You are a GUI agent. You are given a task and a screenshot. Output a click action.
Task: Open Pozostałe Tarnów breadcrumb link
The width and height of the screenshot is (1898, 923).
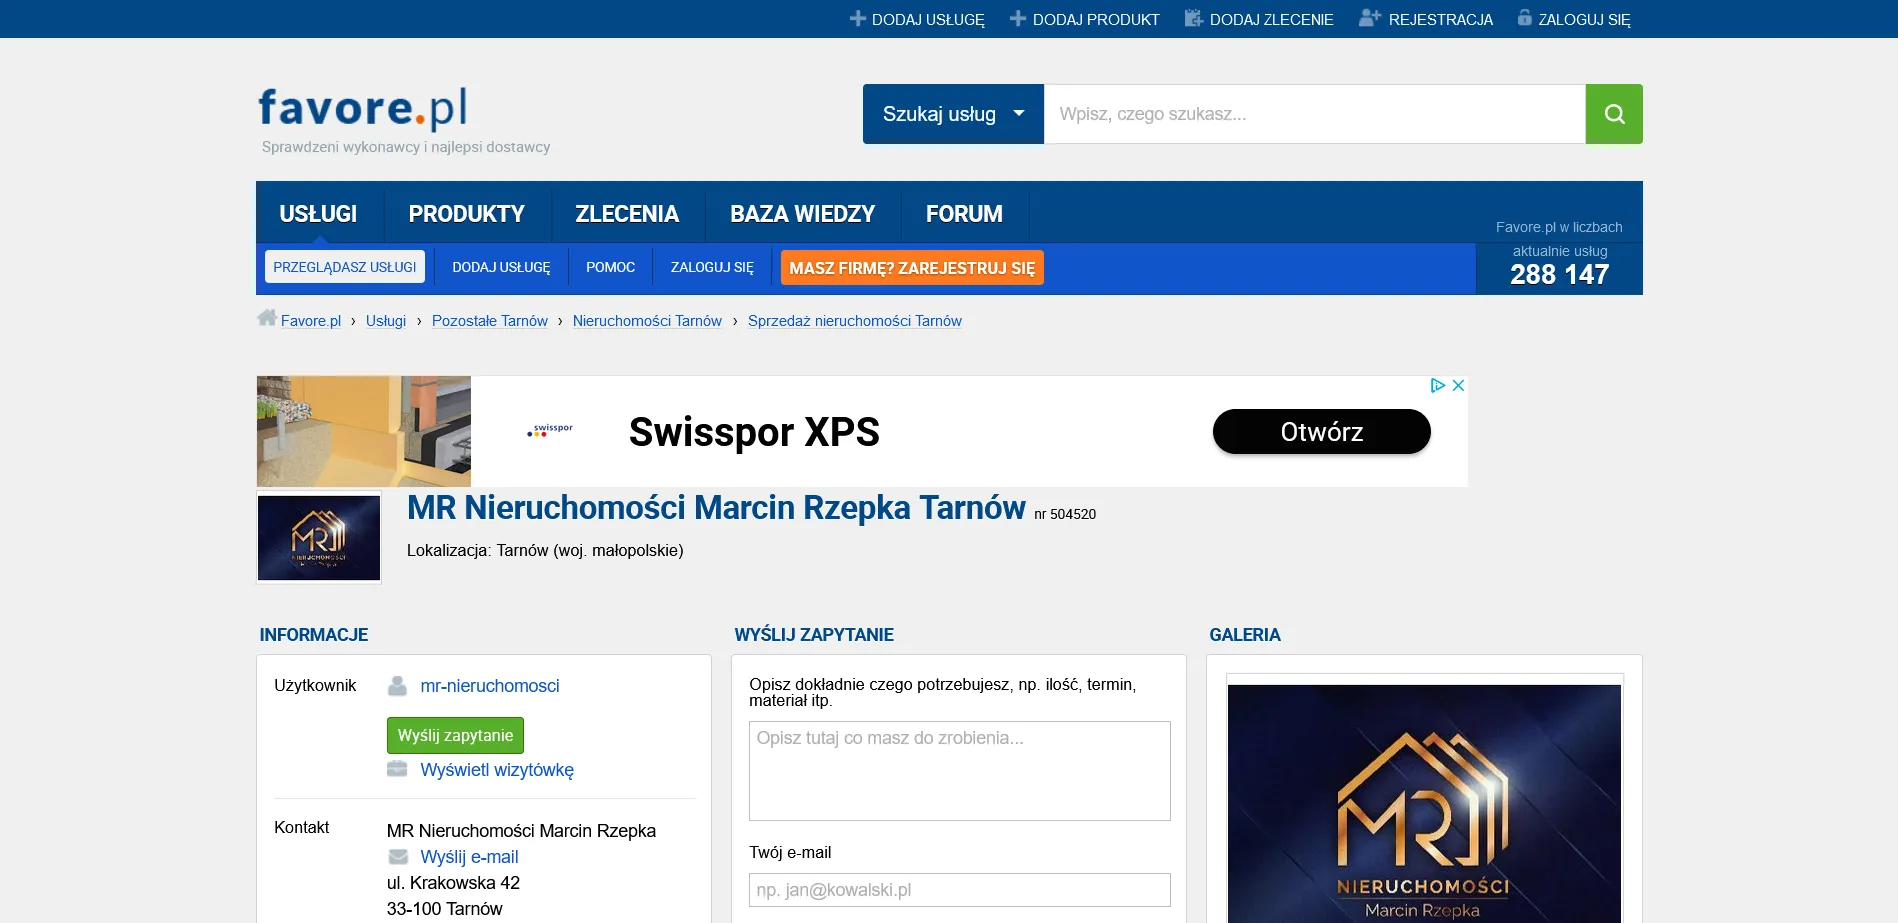[490, 321]
